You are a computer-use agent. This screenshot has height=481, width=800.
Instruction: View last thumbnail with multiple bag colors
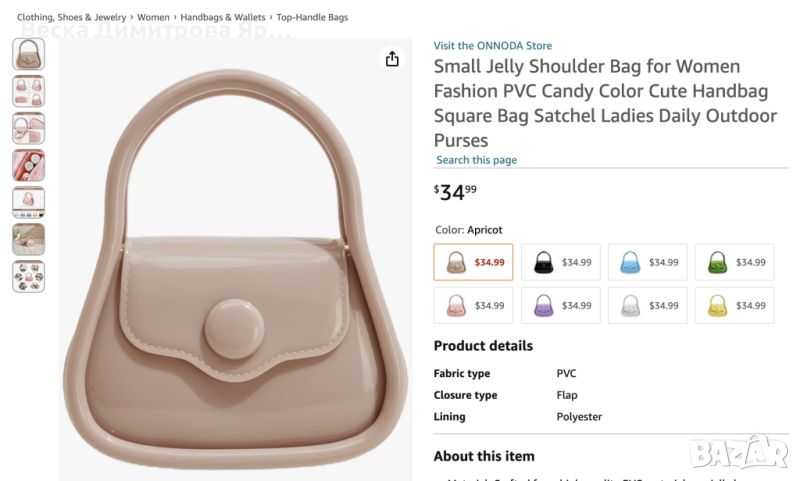tap(28, 276)
